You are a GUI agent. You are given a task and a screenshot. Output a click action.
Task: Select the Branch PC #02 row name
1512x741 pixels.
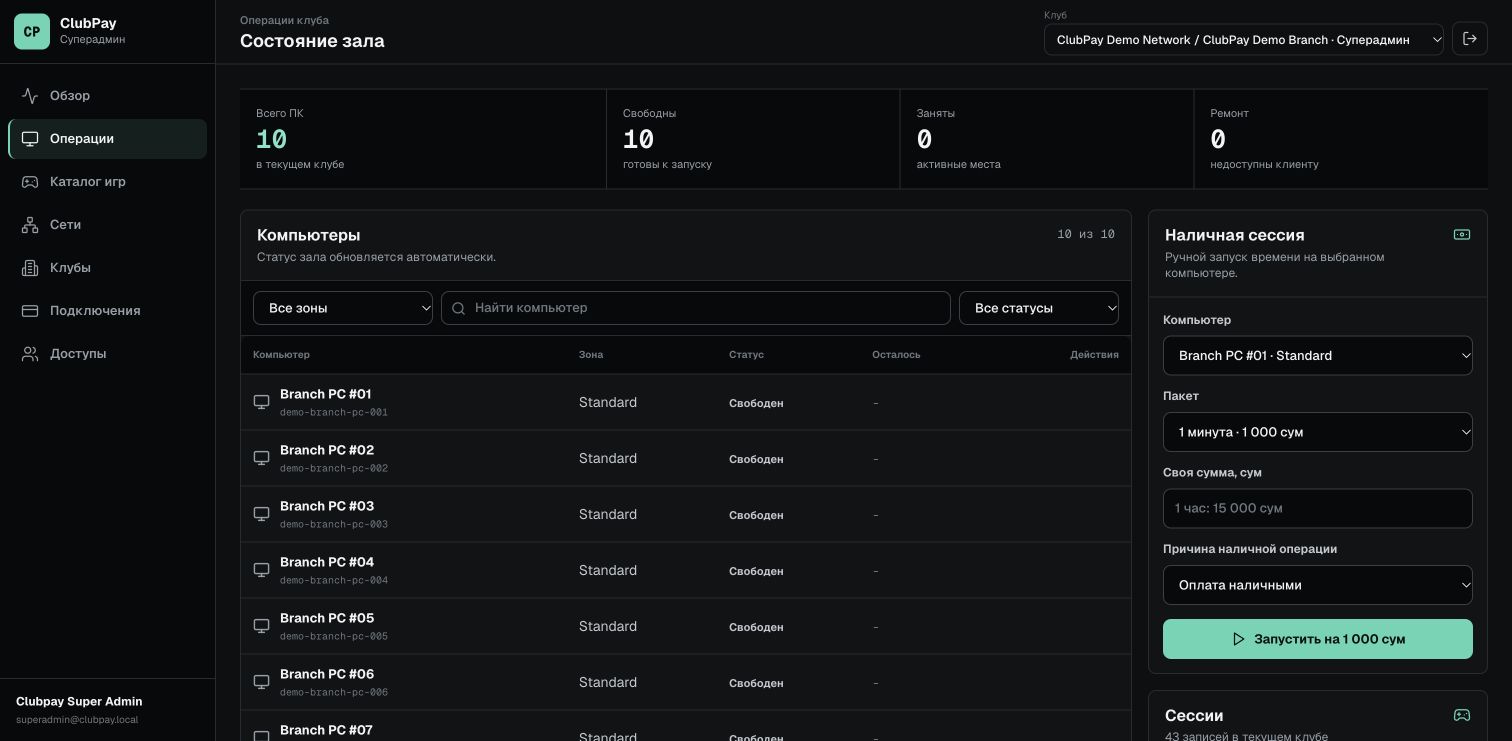click(327, 450)
